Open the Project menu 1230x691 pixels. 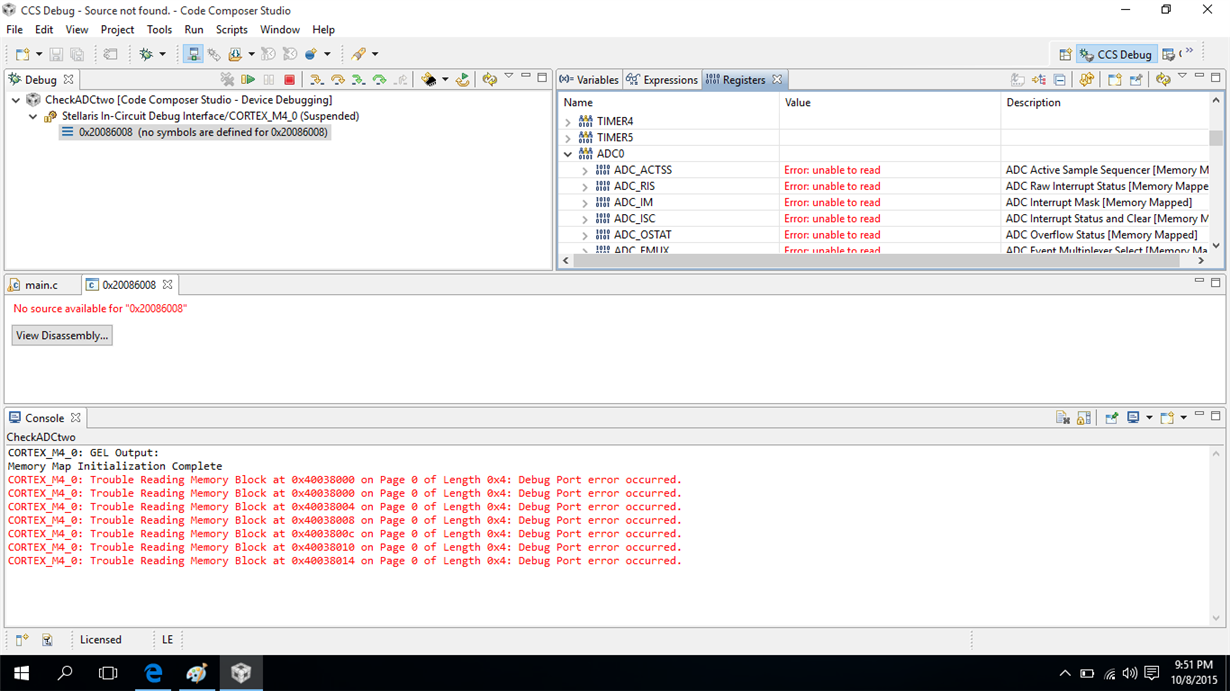pyautogui.click(x=117, y=30)
